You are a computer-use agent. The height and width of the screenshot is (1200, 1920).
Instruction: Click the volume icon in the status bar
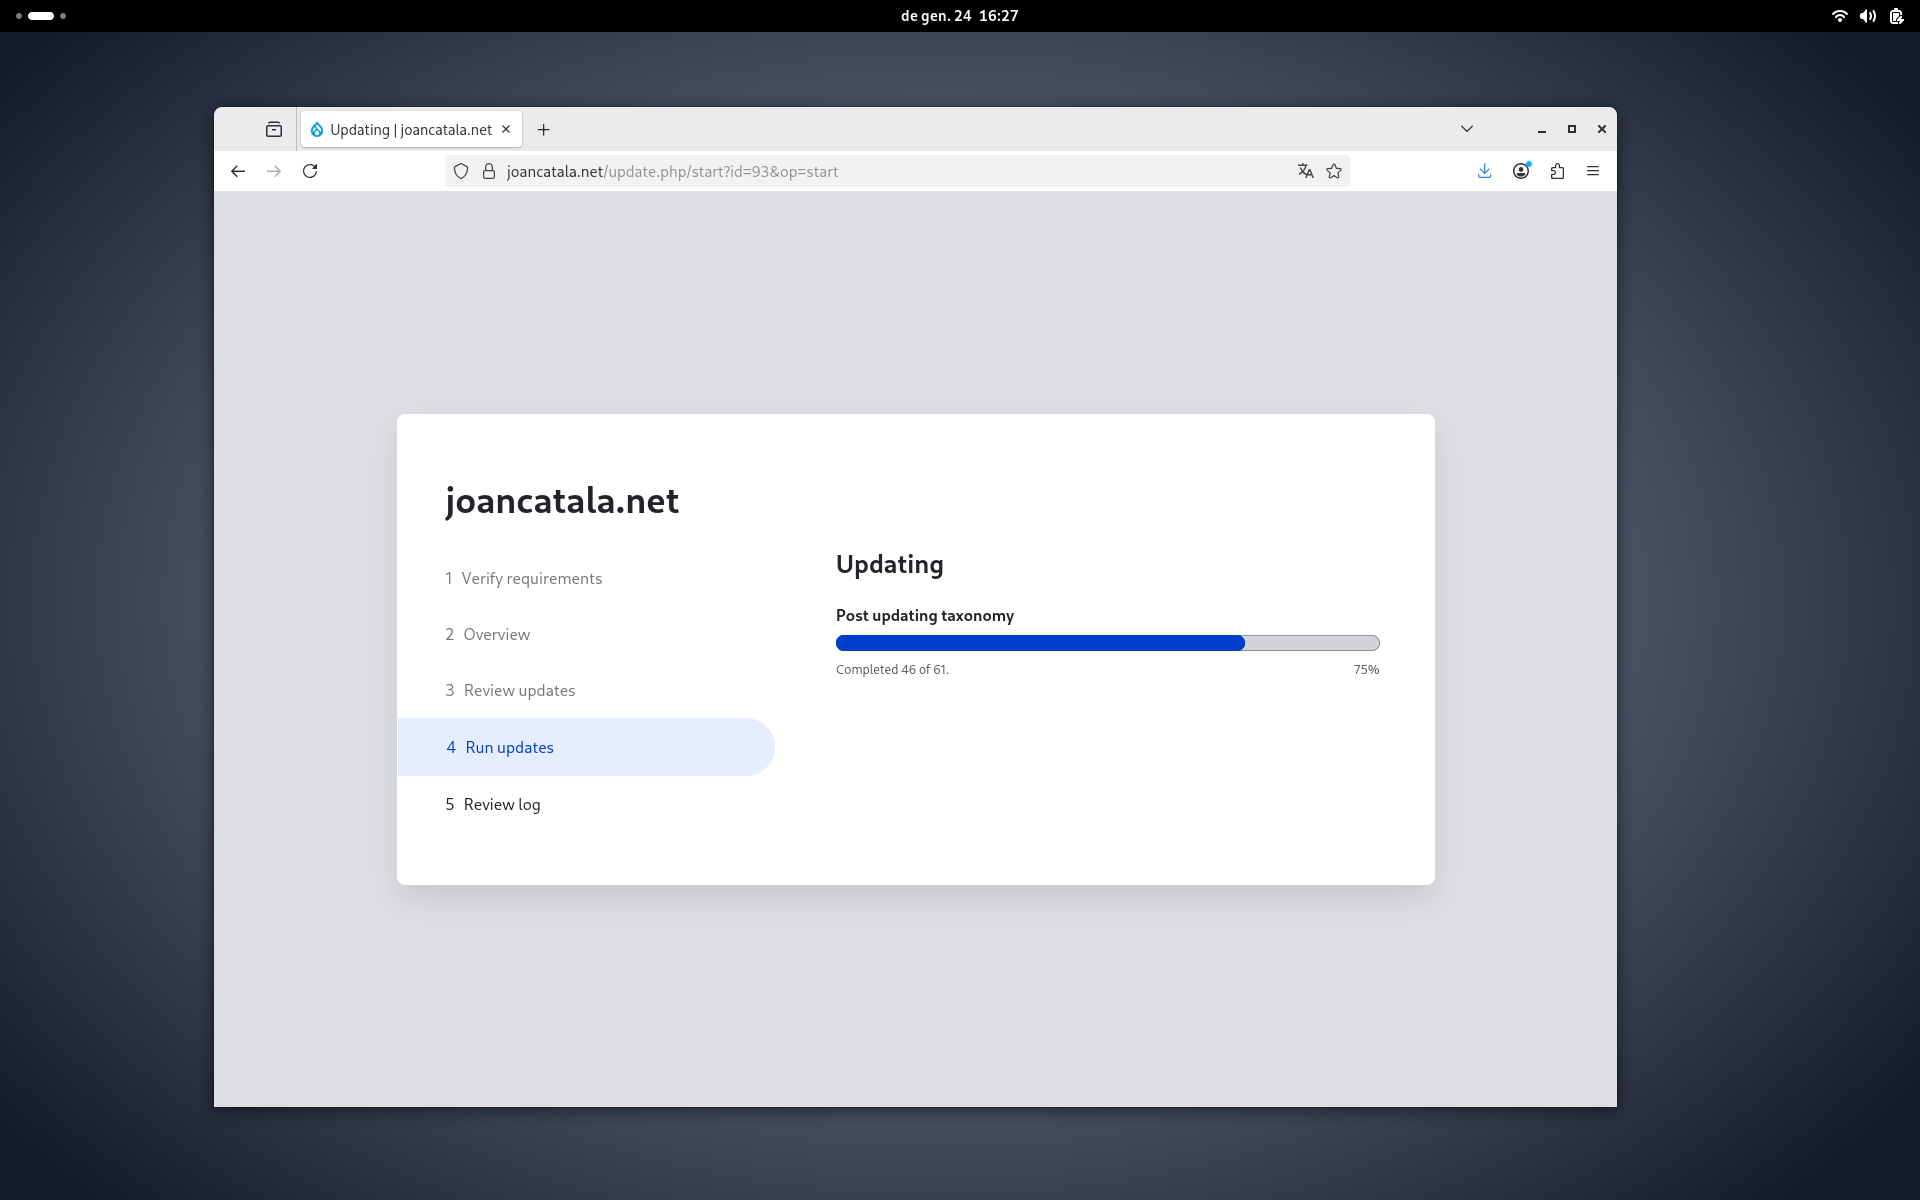click(1868, 16)
